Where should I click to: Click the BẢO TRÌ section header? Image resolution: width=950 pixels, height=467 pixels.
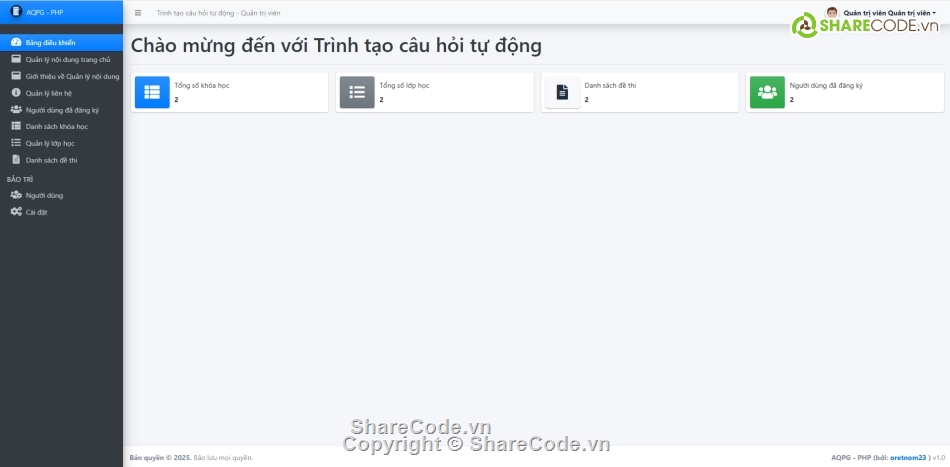[x=19, y=180]
